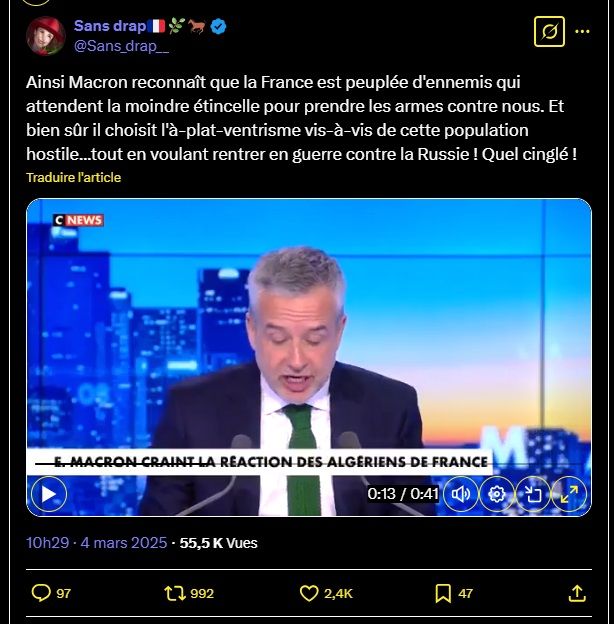Screen dimensions: 614x624
Task: Expand the video to fullscreen
Action: [x=569, y=494]
